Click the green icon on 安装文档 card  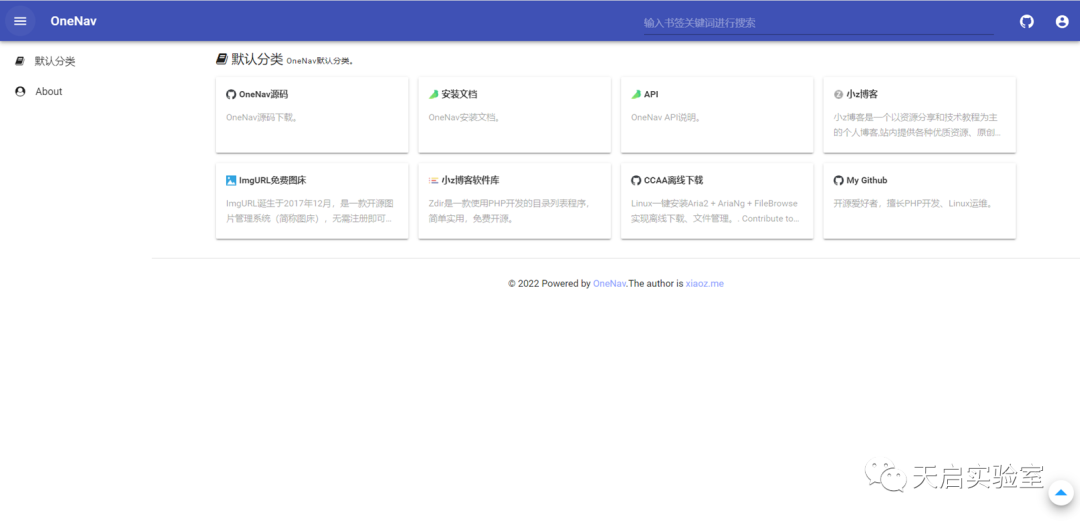point(433,94)
